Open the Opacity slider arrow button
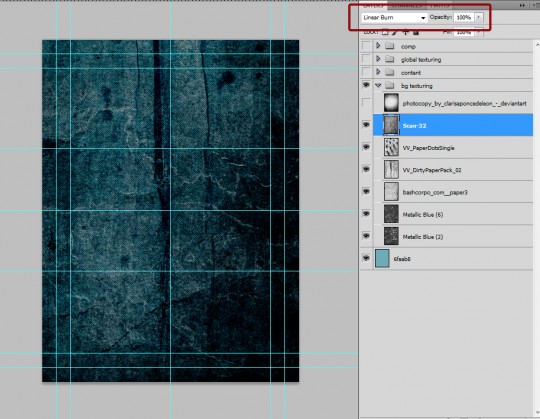540x419 pixels. pyautogui.click(x=479, y=18)
